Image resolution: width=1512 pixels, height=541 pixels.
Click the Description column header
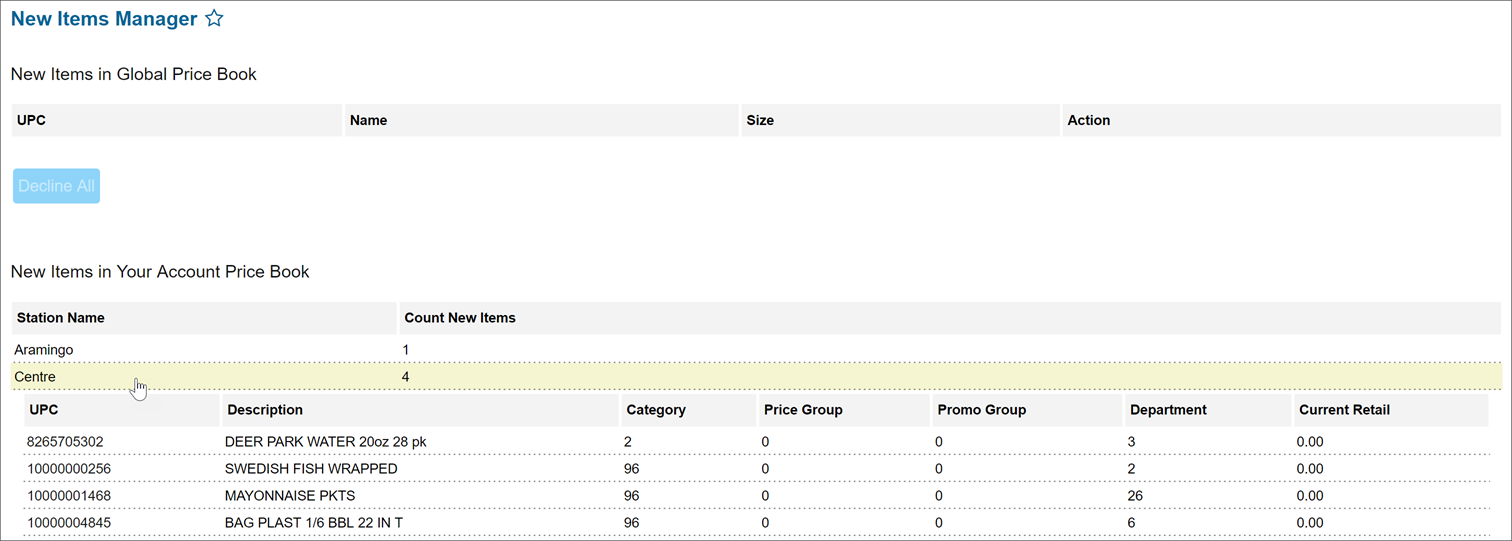click(x=265, y=410)
